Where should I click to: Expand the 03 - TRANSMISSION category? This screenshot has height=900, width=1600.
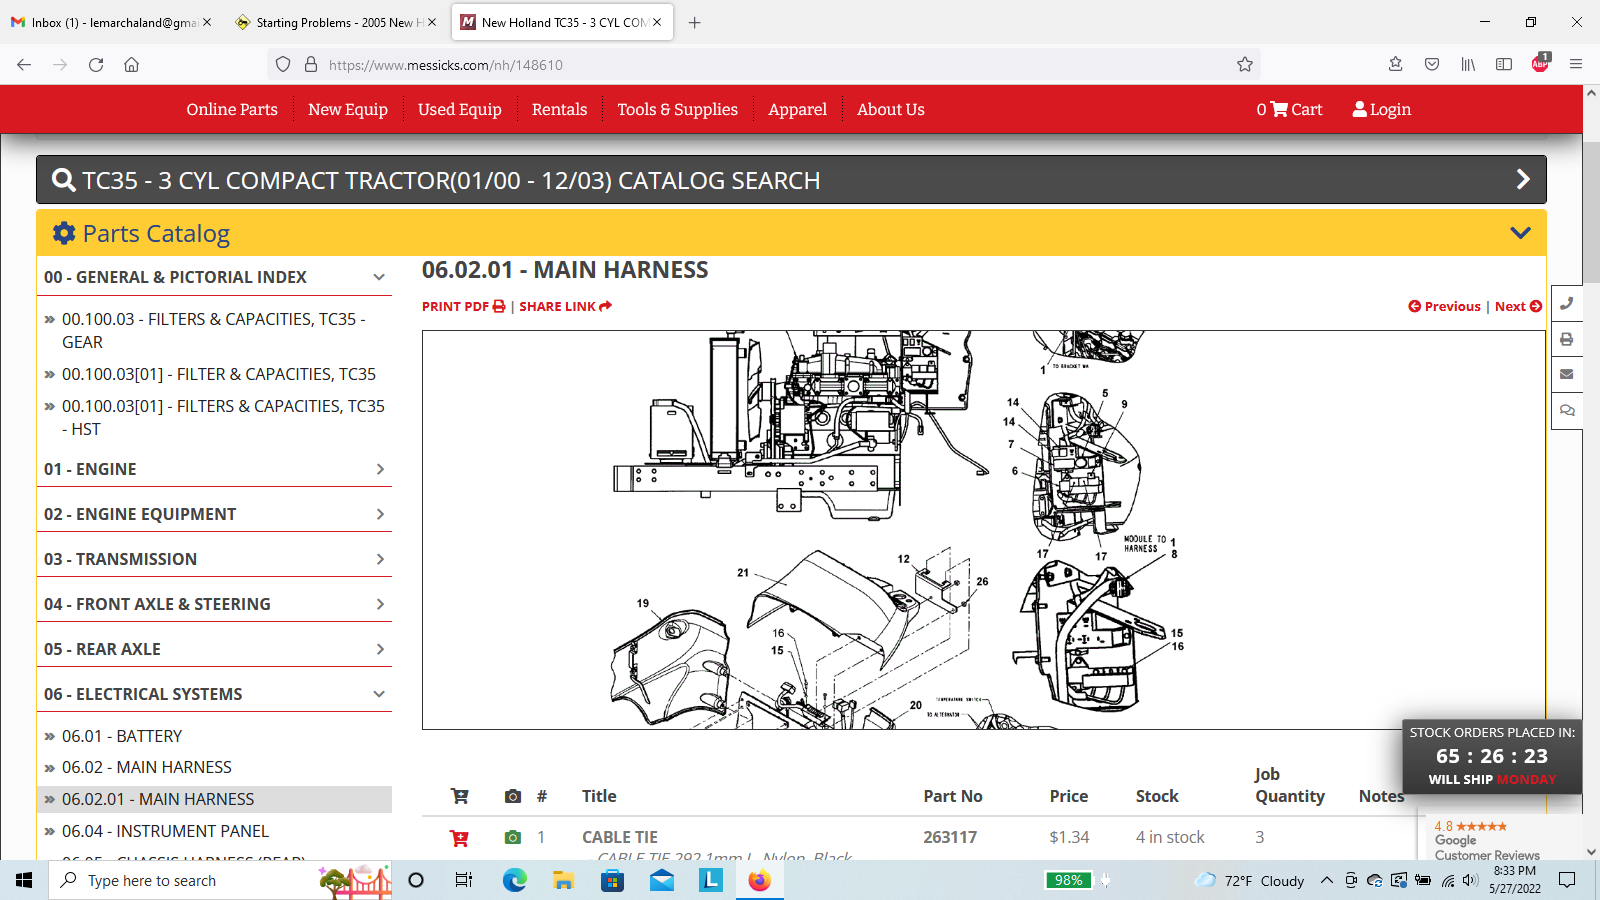380,559
